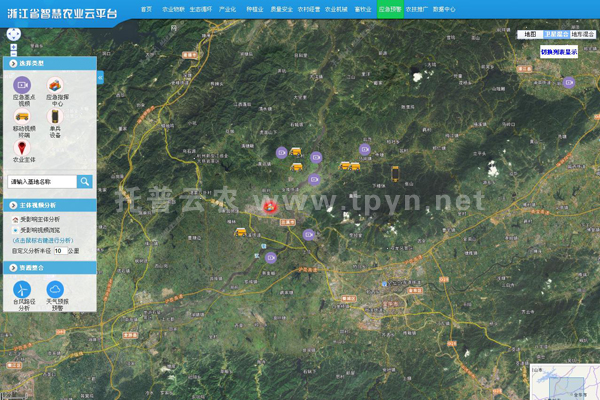Click the 切换列表显示 button
This screenshot has width=600, height=400.
[x=560, y=50]
